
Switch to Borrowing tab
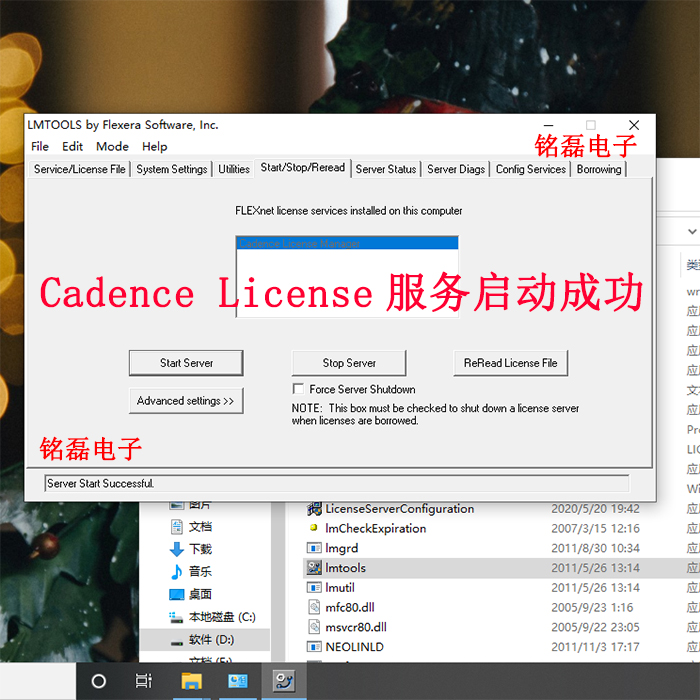pyautogui.click(x=599, y=169)
